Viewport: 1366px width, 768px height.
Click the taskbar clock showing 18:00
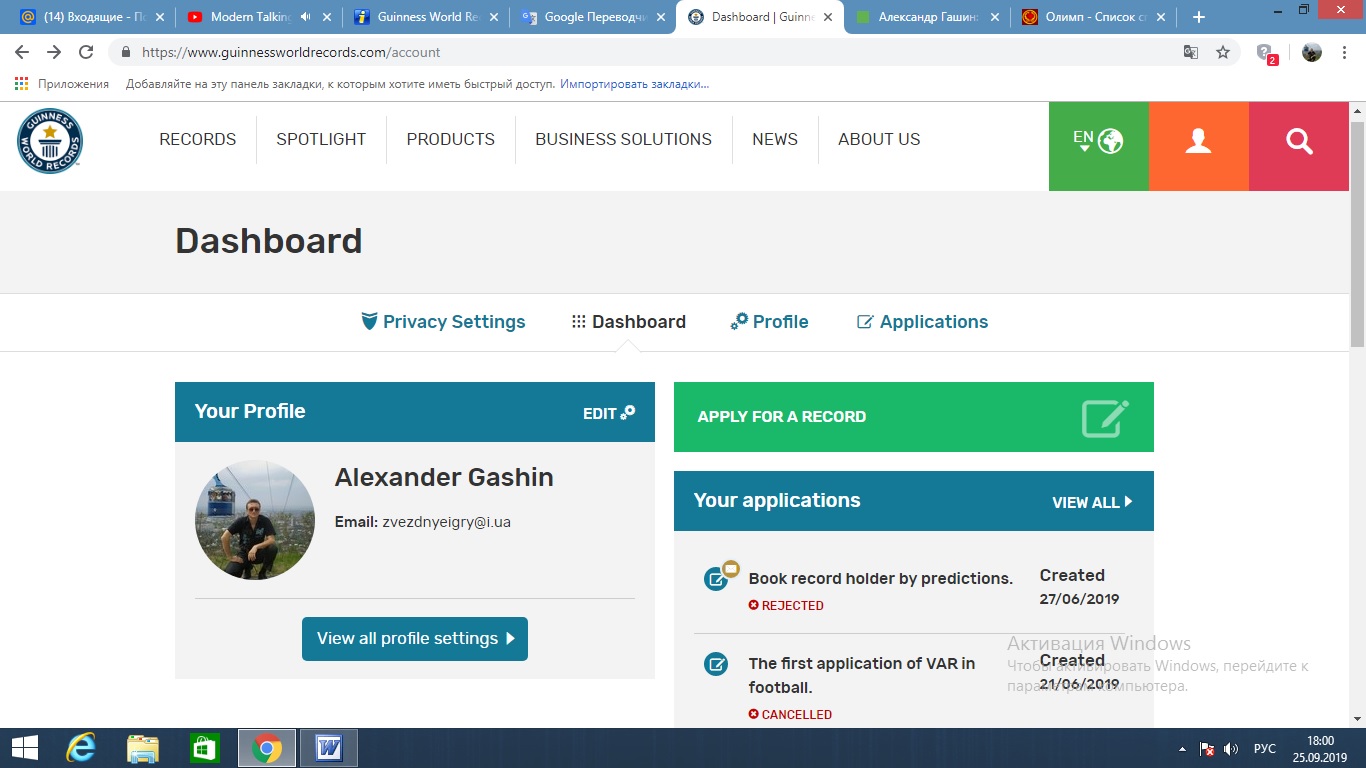[1321, 748]
